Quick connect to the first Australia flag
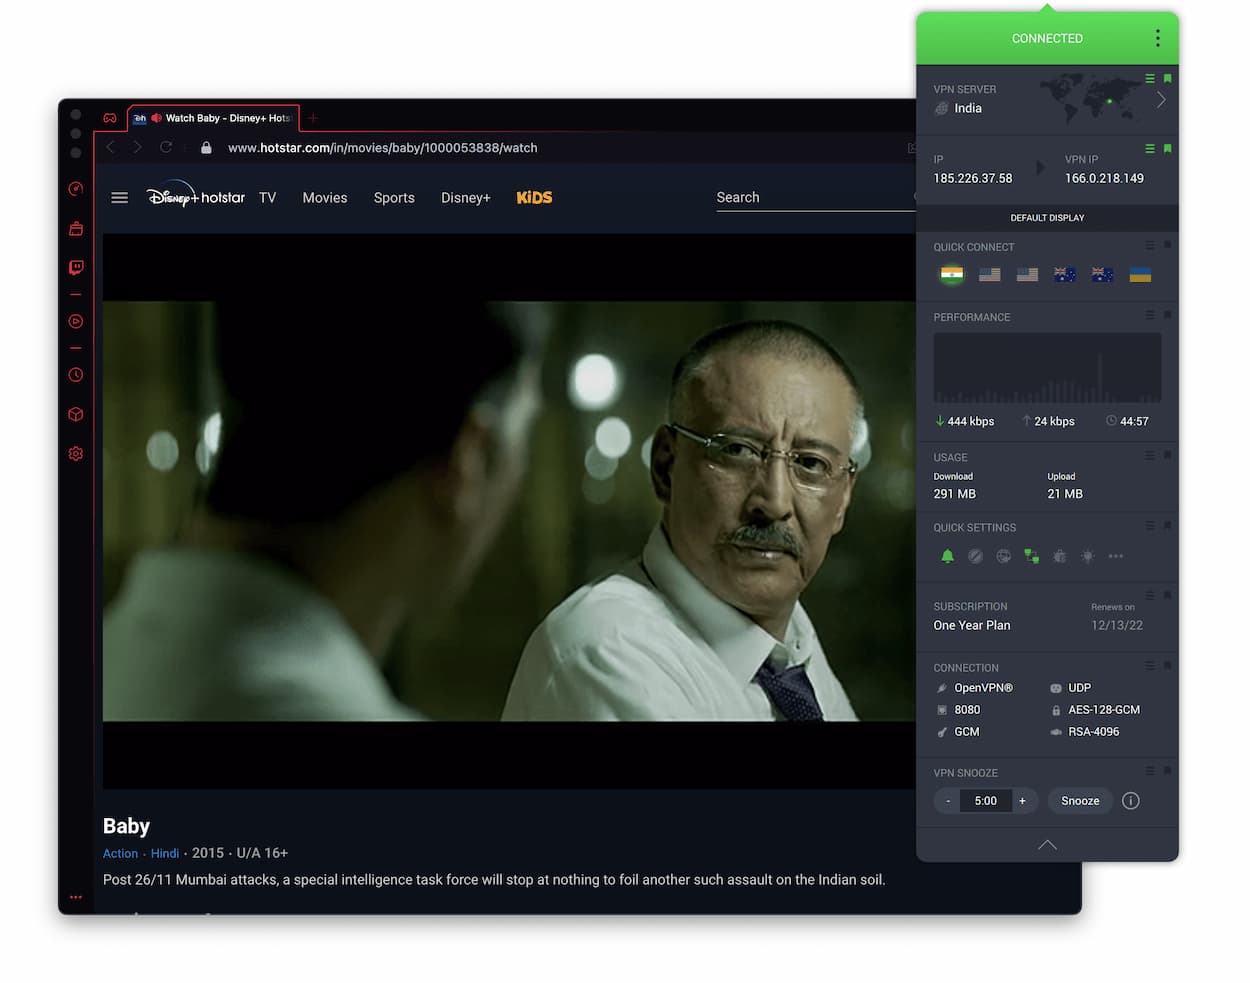1250x983 pixels. tap(1065, 274)
